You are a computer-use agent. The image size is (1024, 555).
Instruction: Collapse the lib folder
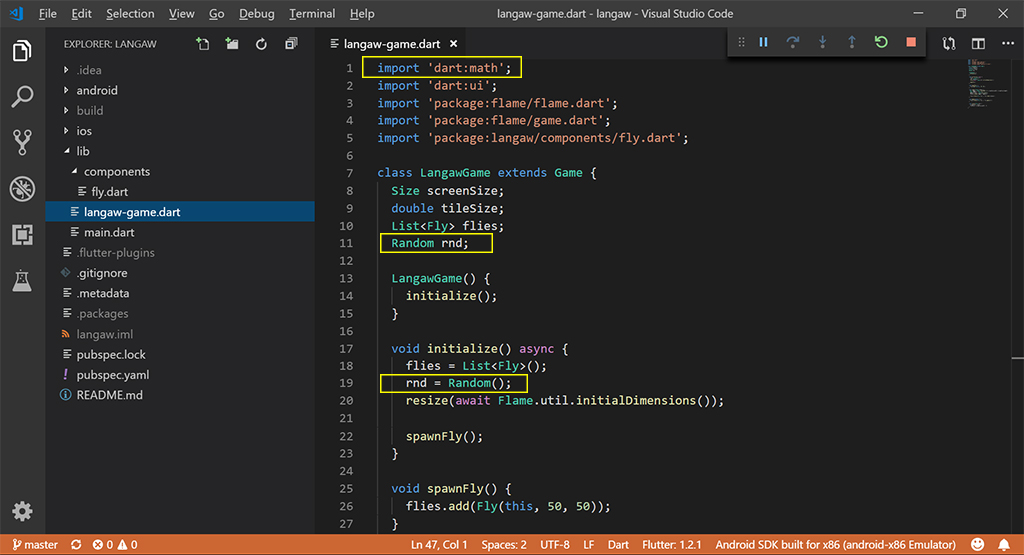(x=82, y=151)
